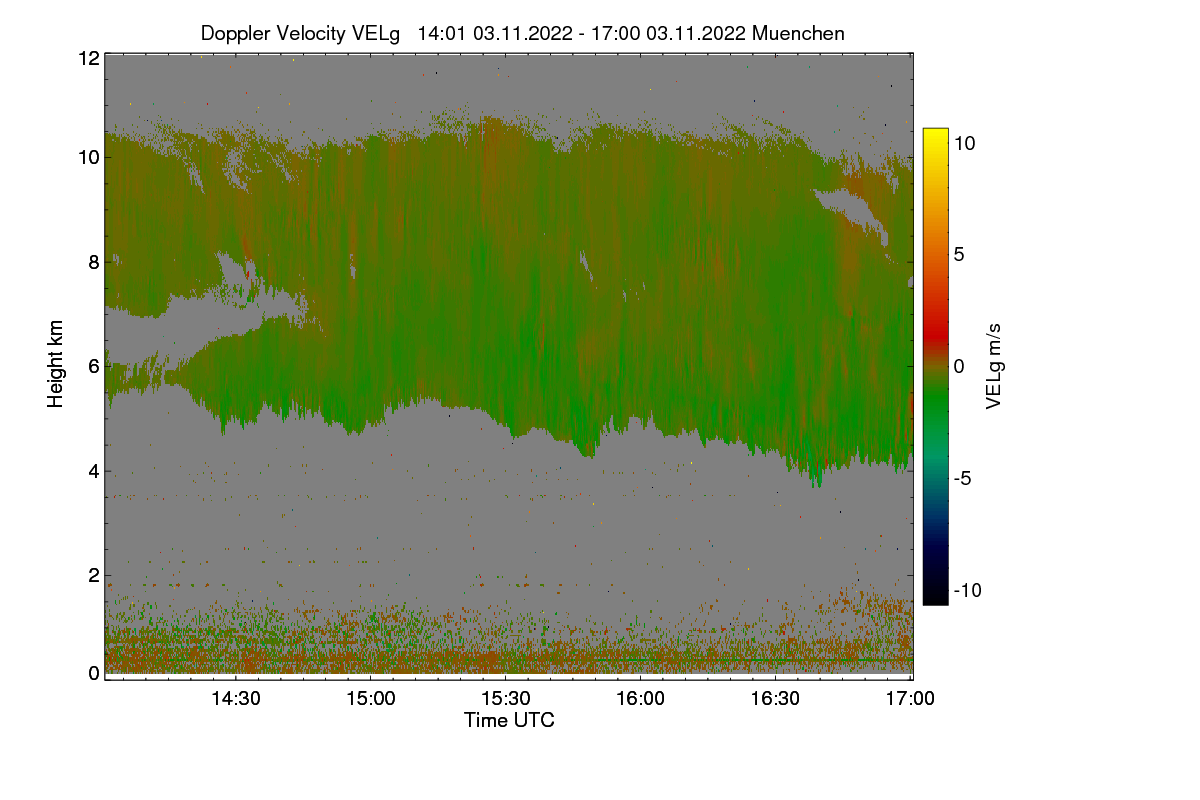Image resolution: width=1200 pixels, height=800 pixels.
Task: Click the height axis label 6
Action: click(94, 366)
